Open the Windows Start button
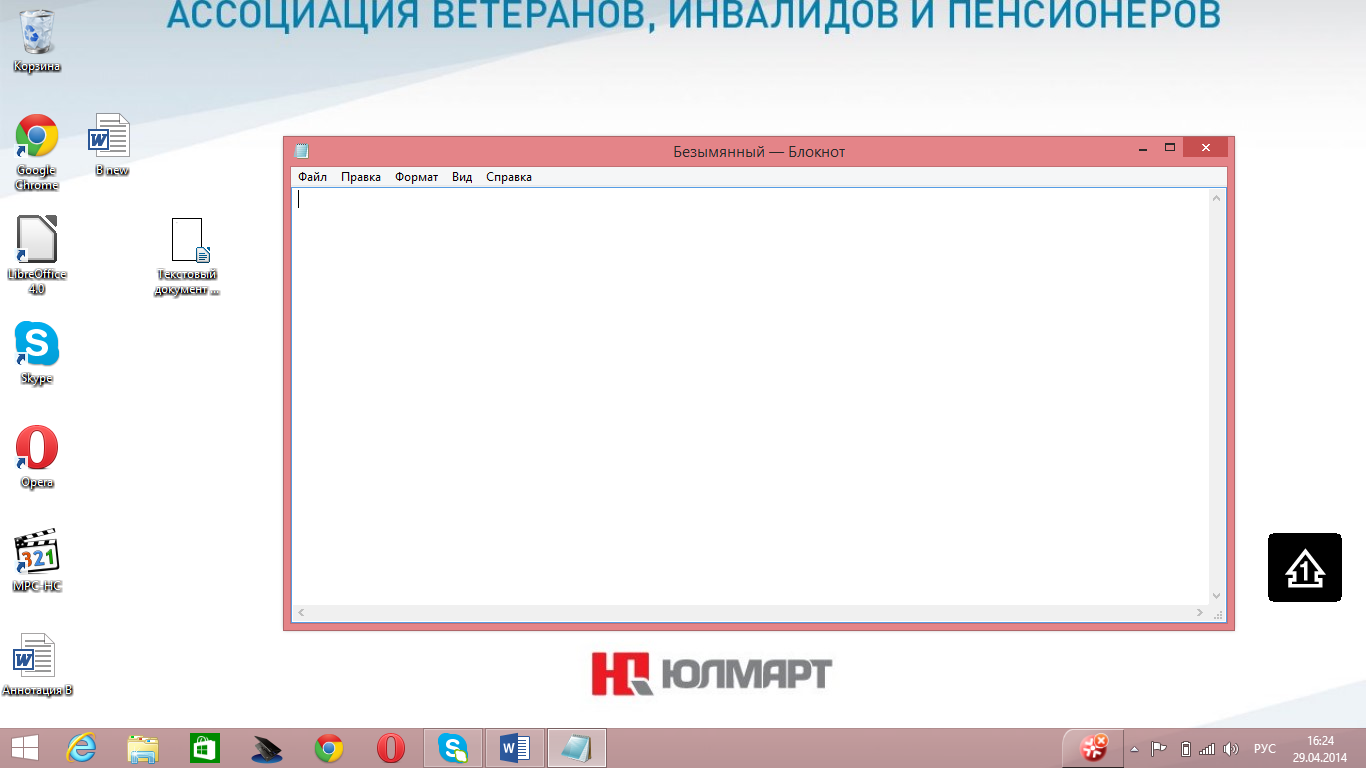Viewport: 1366px width, 768px height. tap(25, 748)
